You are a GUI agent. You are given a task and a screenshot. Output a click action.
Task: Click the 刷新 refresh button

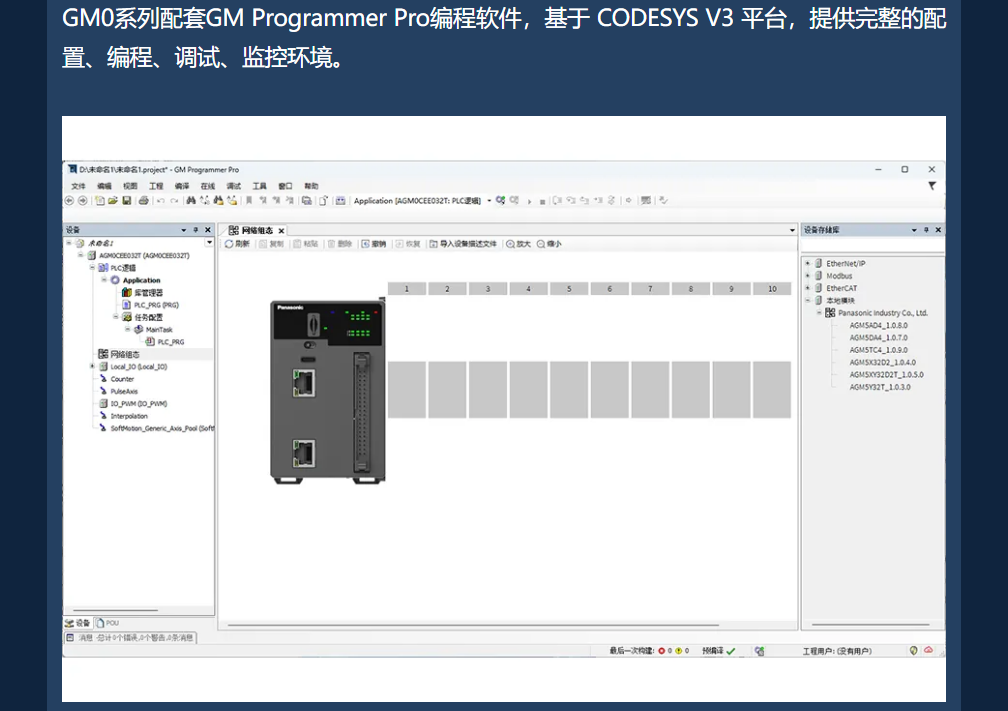237,244
